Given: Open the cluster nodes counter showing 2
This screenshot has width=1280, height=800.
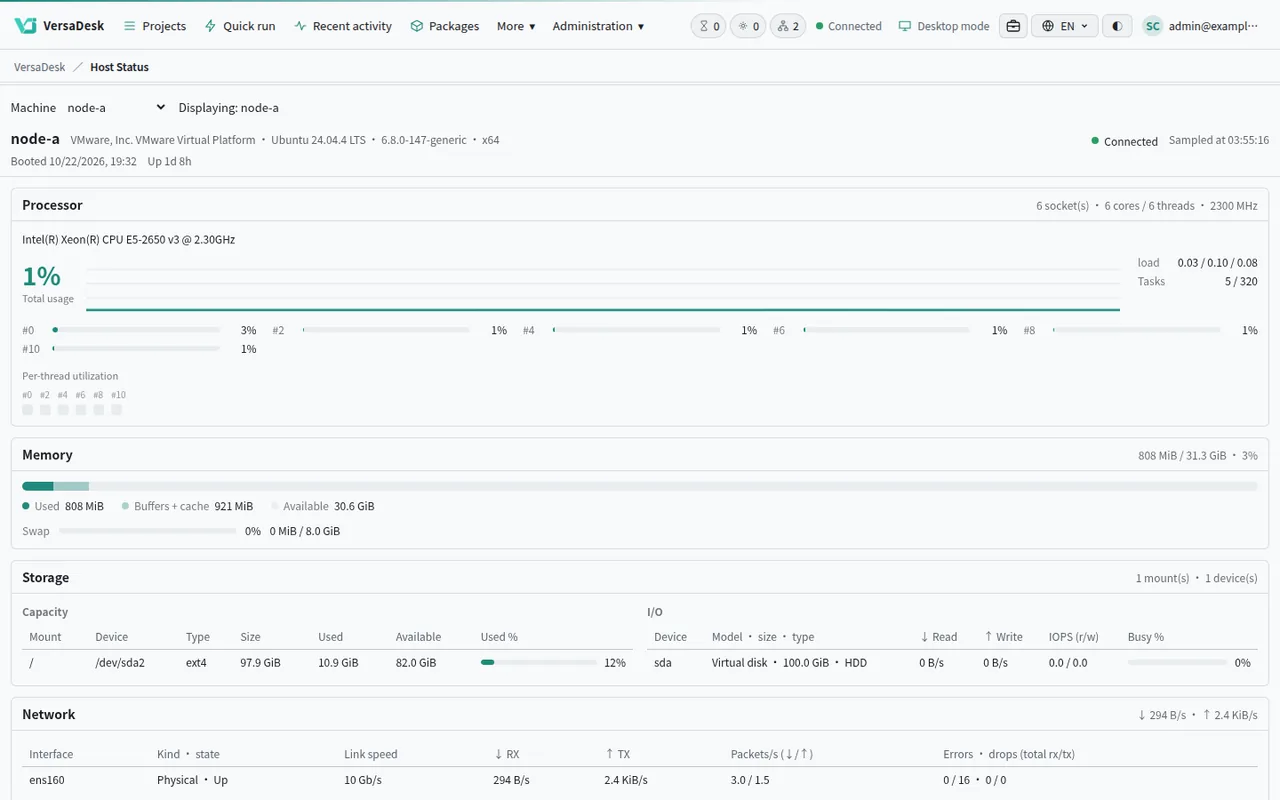Looking at the screenshot, I should click(788, 26).
